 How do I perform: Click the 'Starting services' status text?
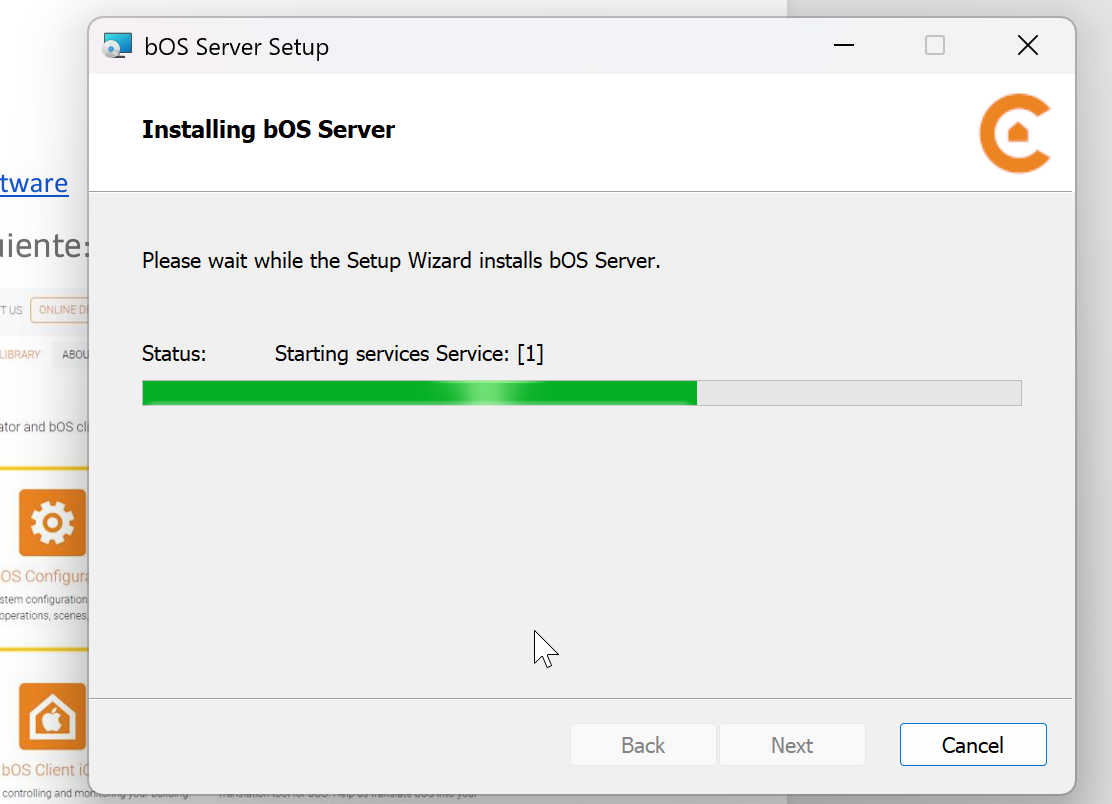click(x=408, y=354)
